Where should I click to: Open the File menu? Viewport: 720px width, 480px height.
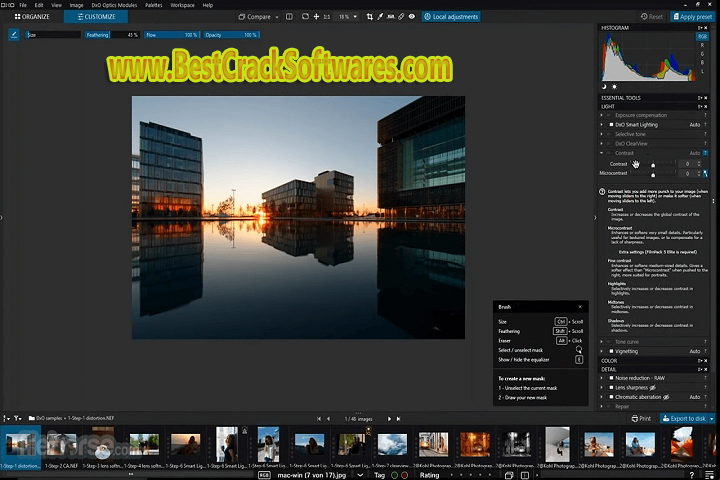point(23,5)
